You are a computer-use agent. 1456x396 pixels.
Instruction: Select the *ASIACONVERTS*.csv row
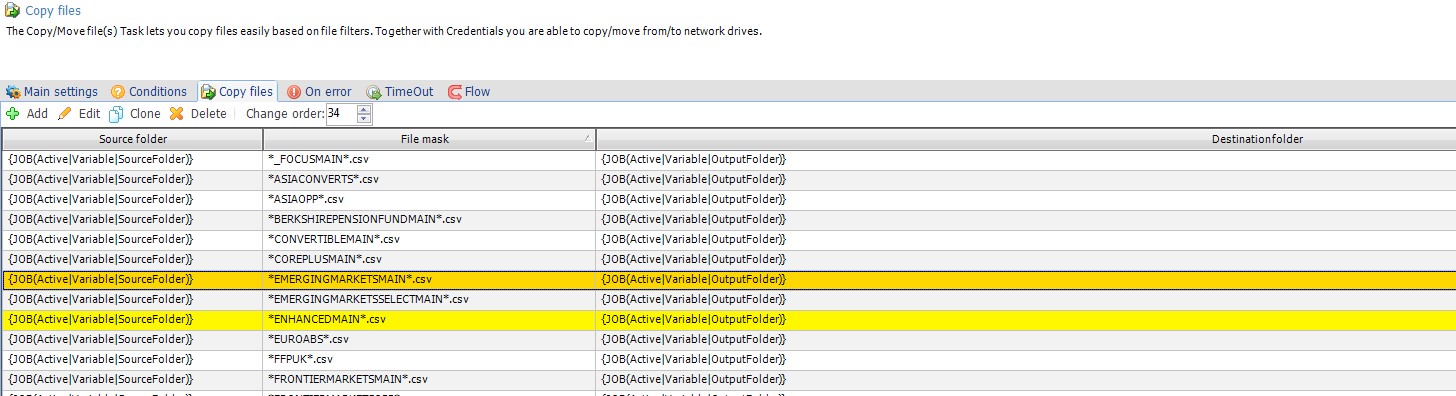point(728,179)
